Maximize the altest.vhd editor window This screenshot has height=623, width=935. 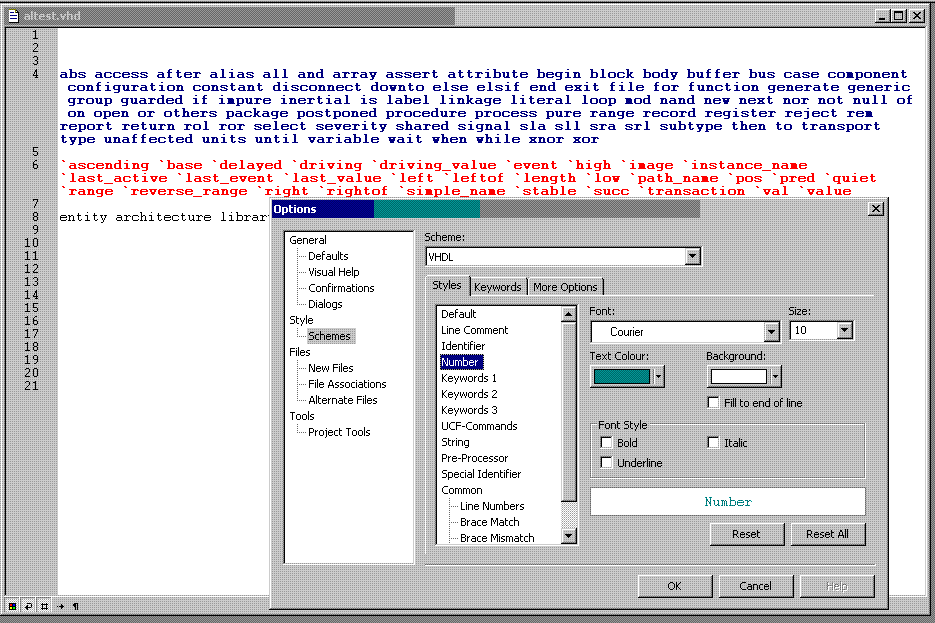899,16
